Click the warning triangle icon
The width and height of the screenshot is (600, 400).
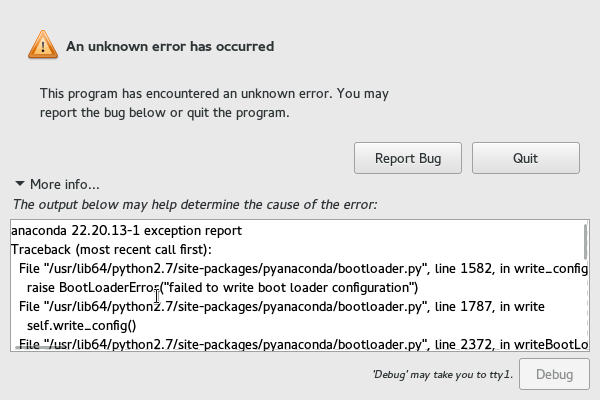41,43
